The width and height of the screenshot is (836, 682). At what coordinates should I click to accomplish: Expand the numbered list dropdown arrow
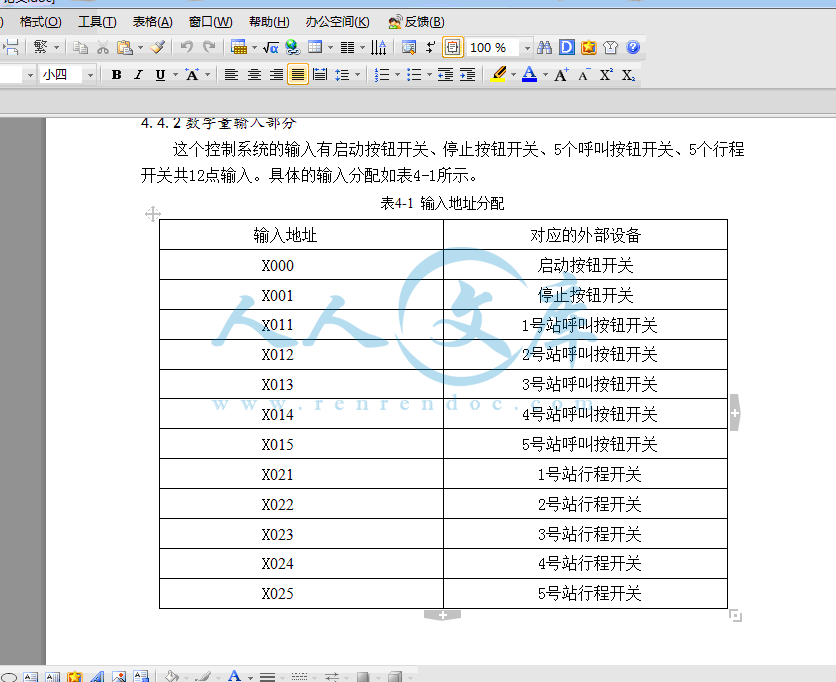[397, 75]
